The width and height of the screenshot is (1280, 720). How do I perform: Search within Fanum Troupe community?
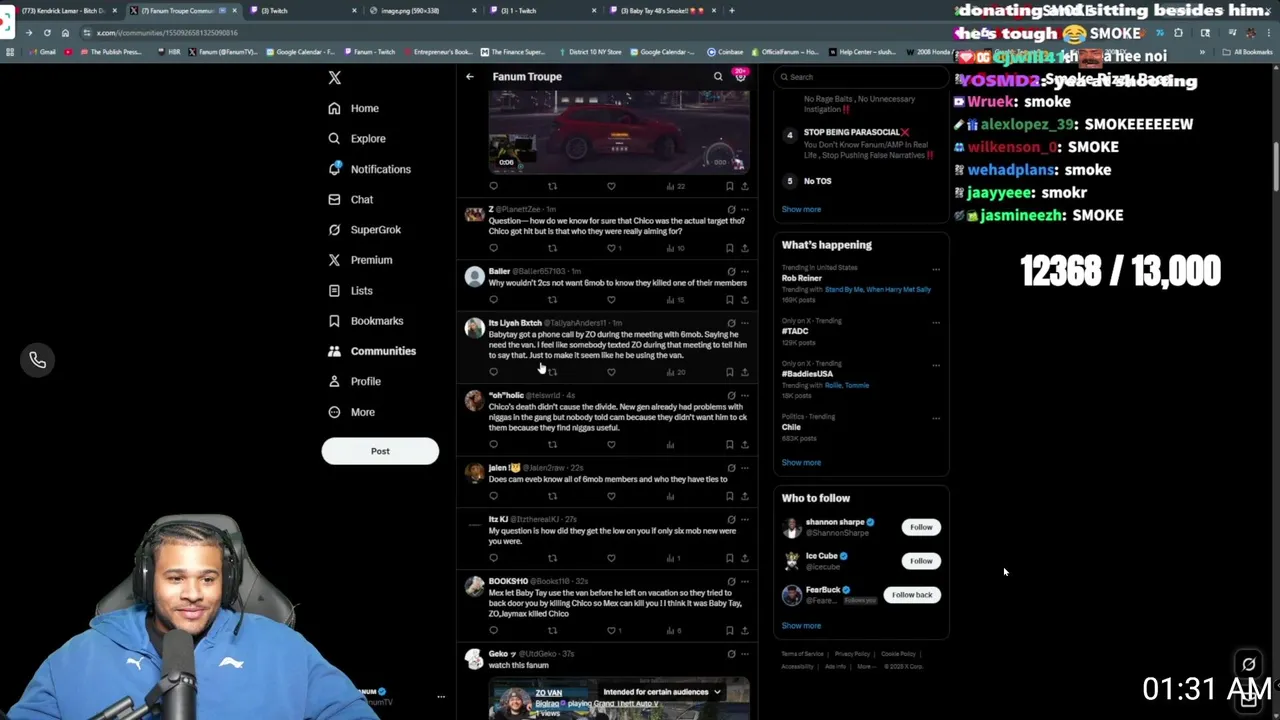click(718, 77)
